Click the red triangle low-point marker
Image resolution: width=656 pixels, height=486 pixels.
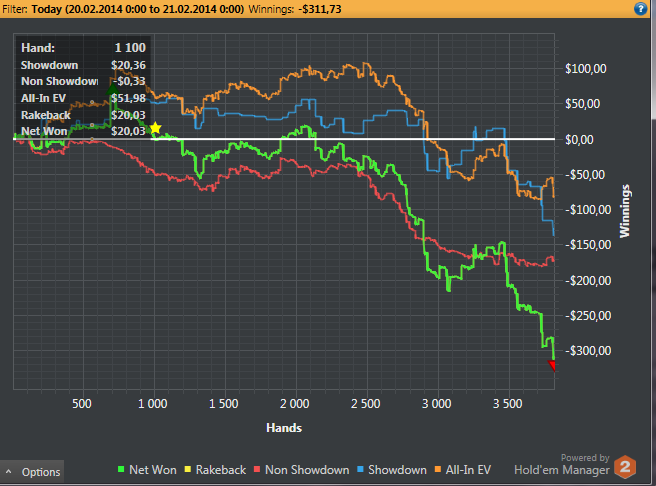[x=552, y=366]
